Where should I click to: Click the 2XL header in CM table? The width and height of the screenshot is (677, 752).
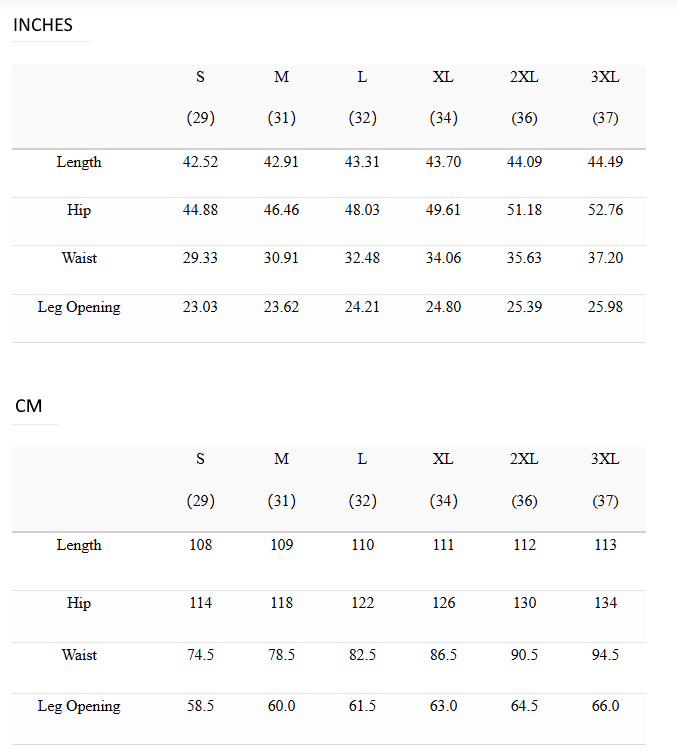524,459
